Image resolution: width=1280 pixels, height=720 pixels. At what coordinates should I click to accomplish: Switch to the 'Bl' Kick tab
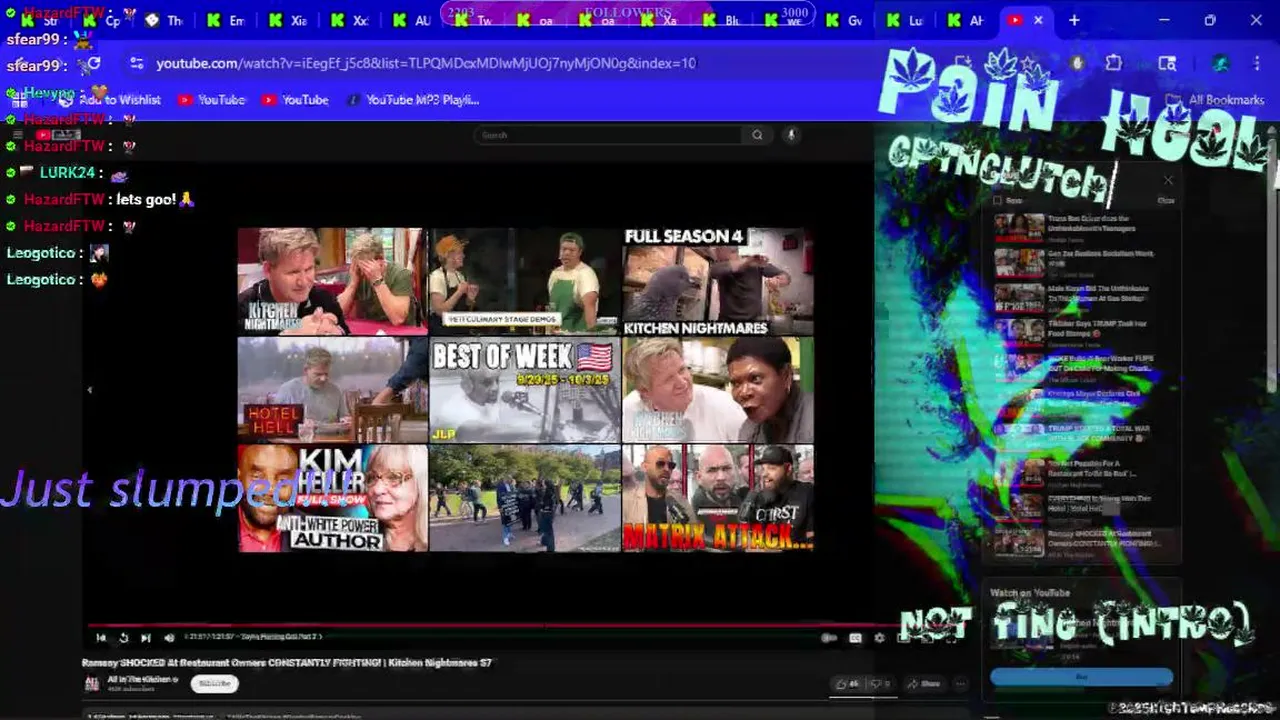[722, 20]
